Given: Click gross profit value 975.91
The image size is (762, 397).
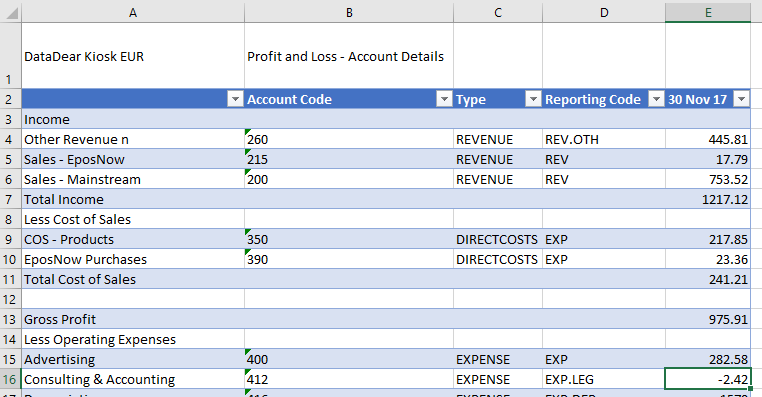Looking at the screenshot, I should 708,319.
